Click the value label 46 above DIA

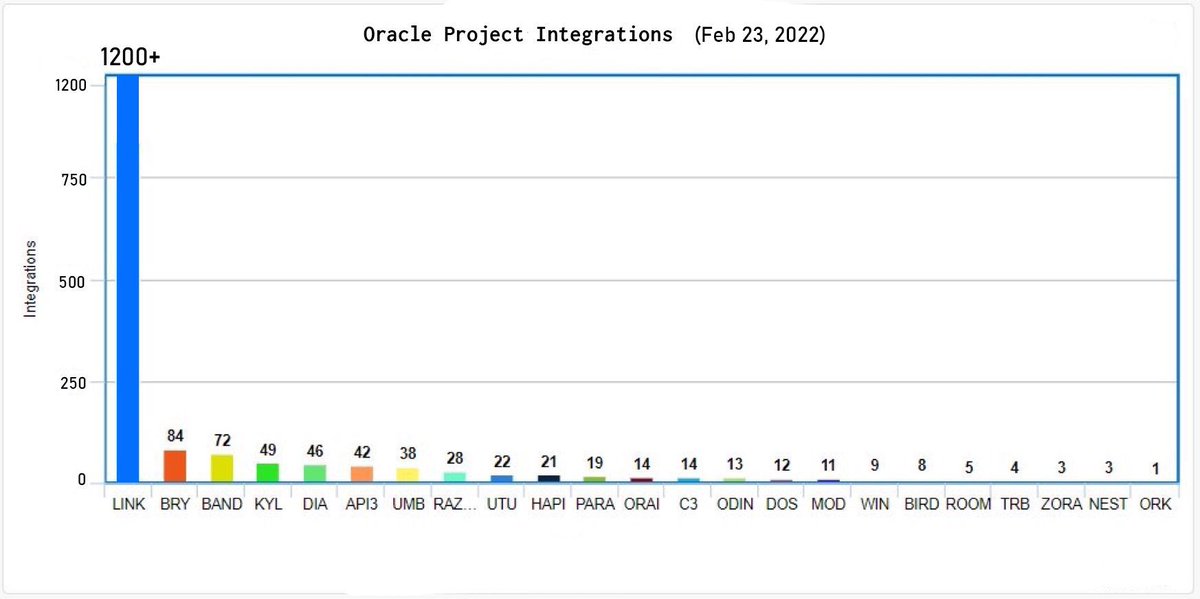tap(315, 451)
